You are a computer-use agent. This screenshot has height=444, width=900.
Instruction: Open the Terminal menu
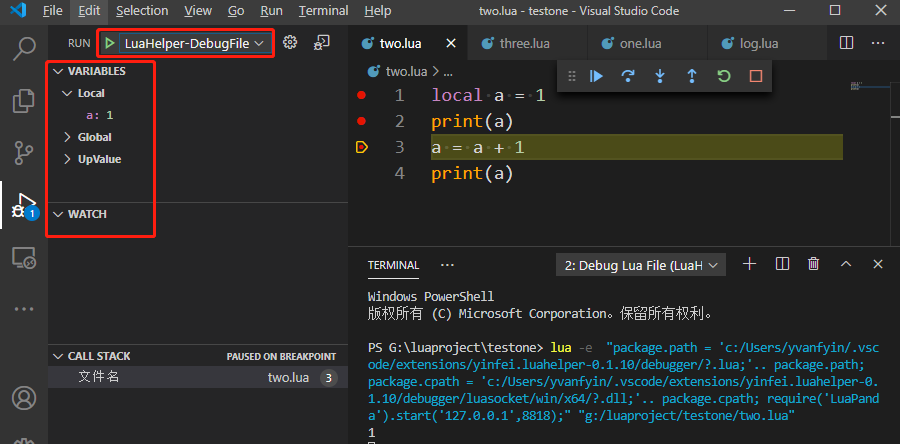click(324, 11)
